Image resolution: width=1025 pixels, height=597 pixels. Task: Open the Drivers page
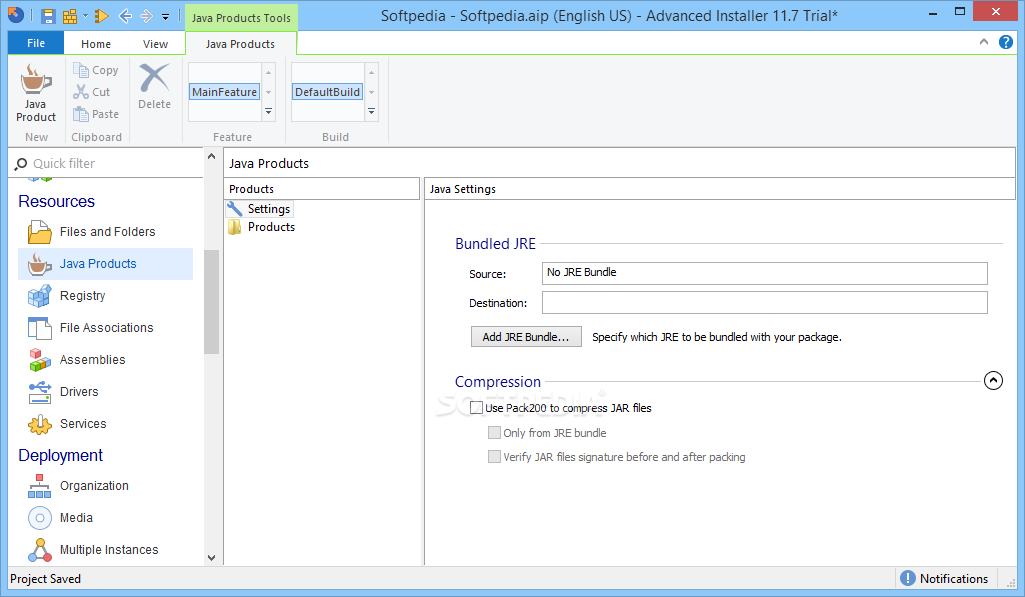click(x=106, y=392)
